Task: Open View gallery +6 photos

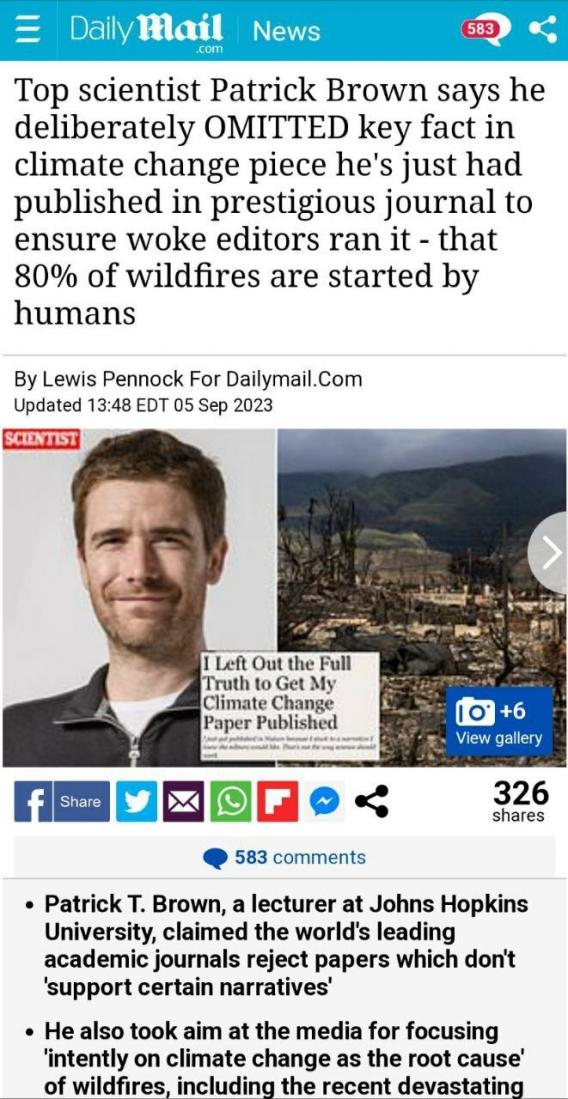Action: click(x=499, y=723)
